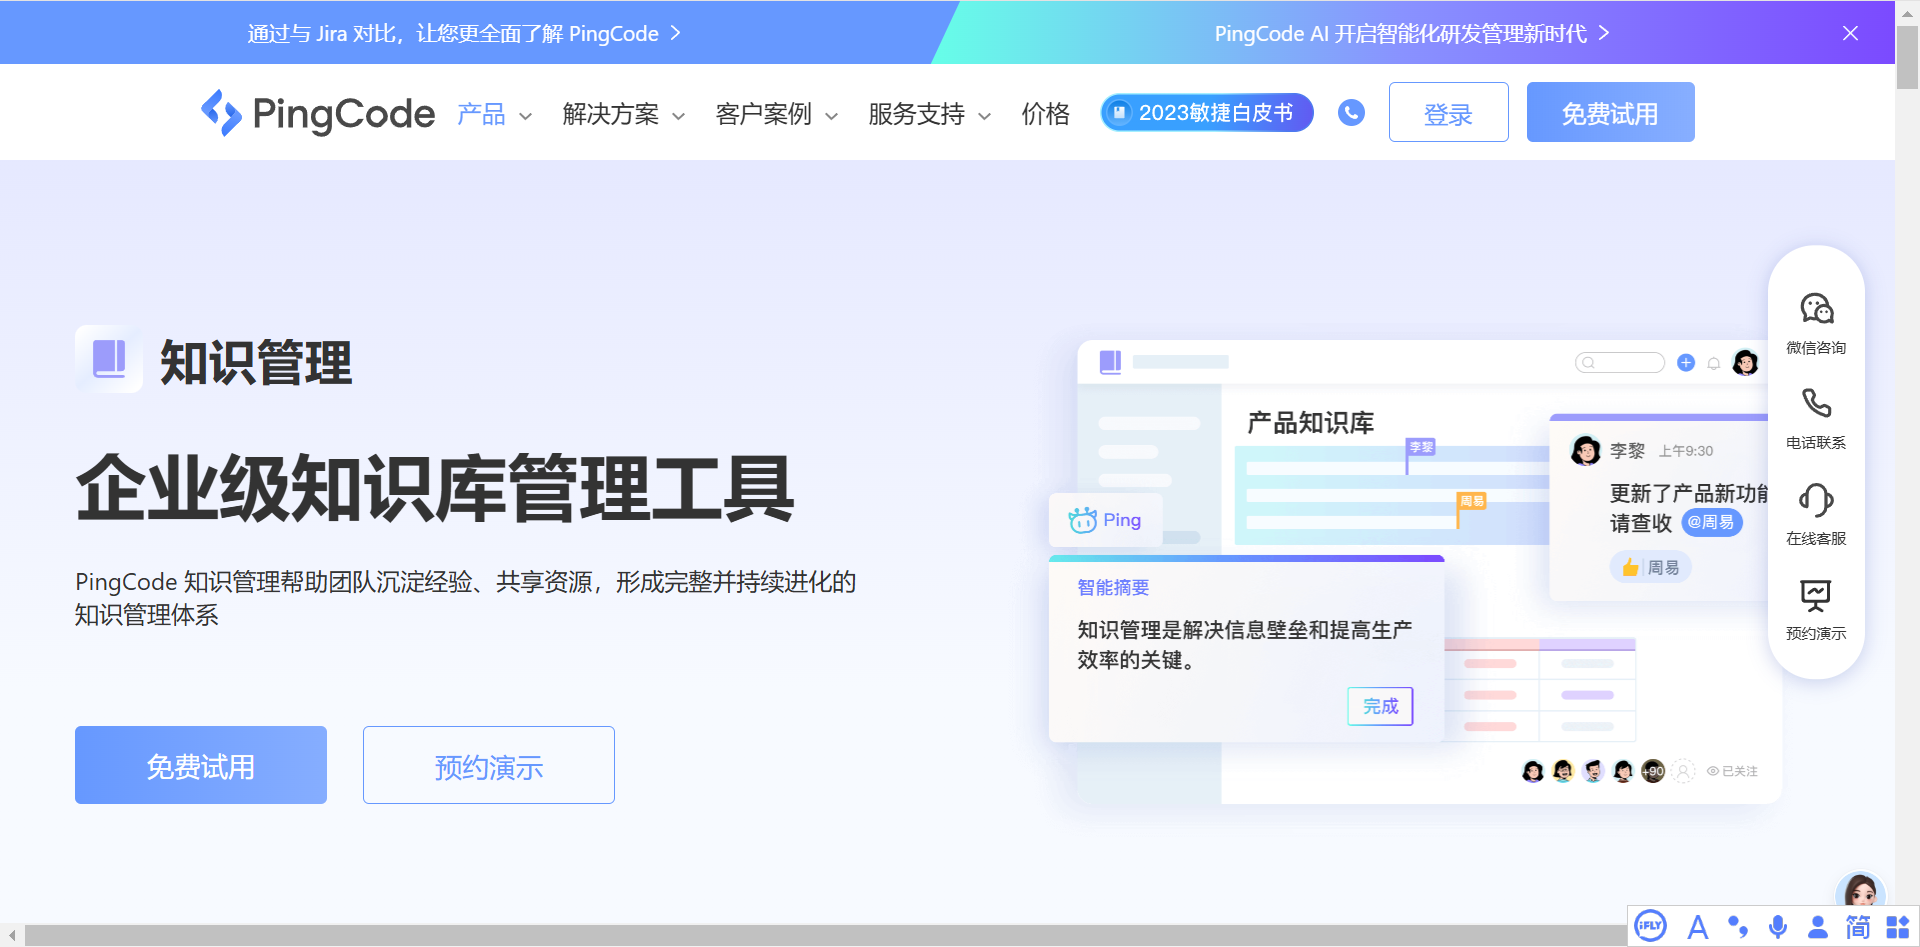Click the PingCode logo
This screenshot has height=947, width=1920.
click(318, 113)
